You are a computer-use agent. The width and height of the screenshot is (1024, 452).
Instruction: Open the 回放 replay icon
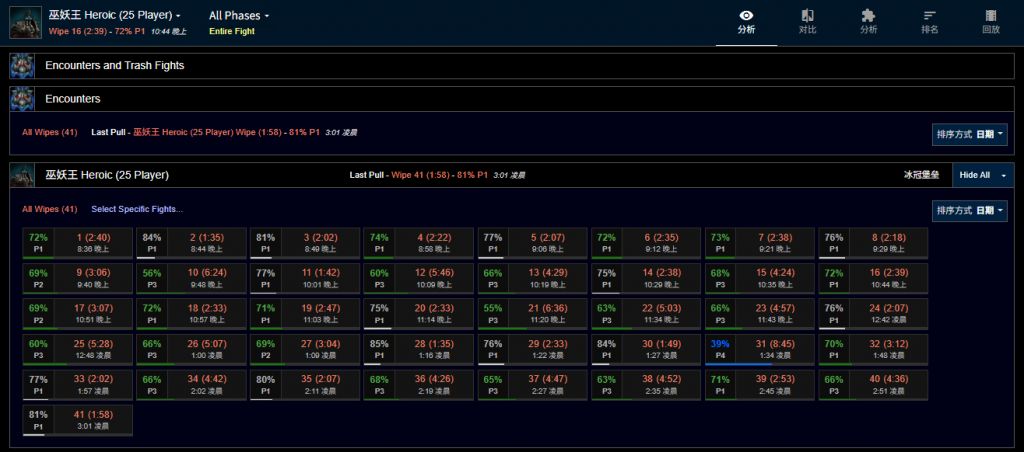click(x=990, y=21)
